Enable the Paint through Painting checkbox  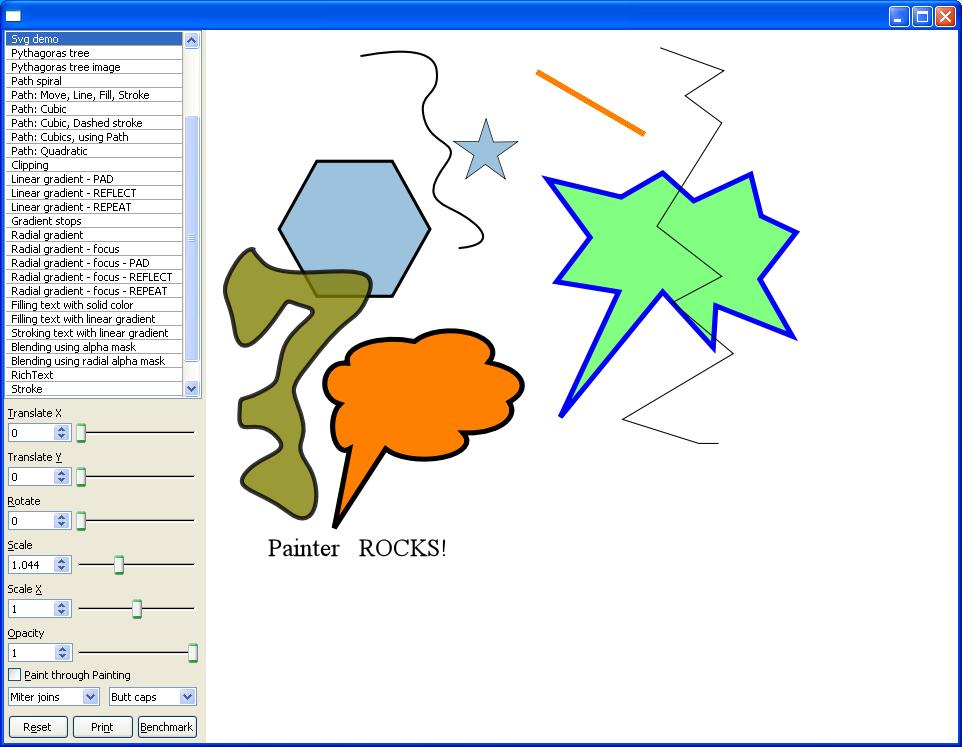pos(15,675)
